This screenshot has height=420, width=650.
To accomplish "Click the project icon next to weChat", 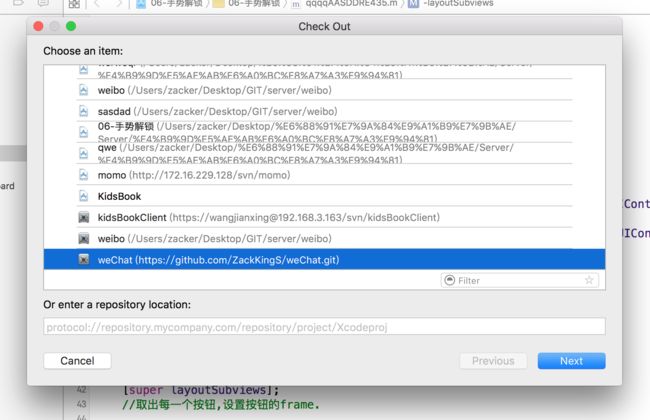I will point(84,260).
